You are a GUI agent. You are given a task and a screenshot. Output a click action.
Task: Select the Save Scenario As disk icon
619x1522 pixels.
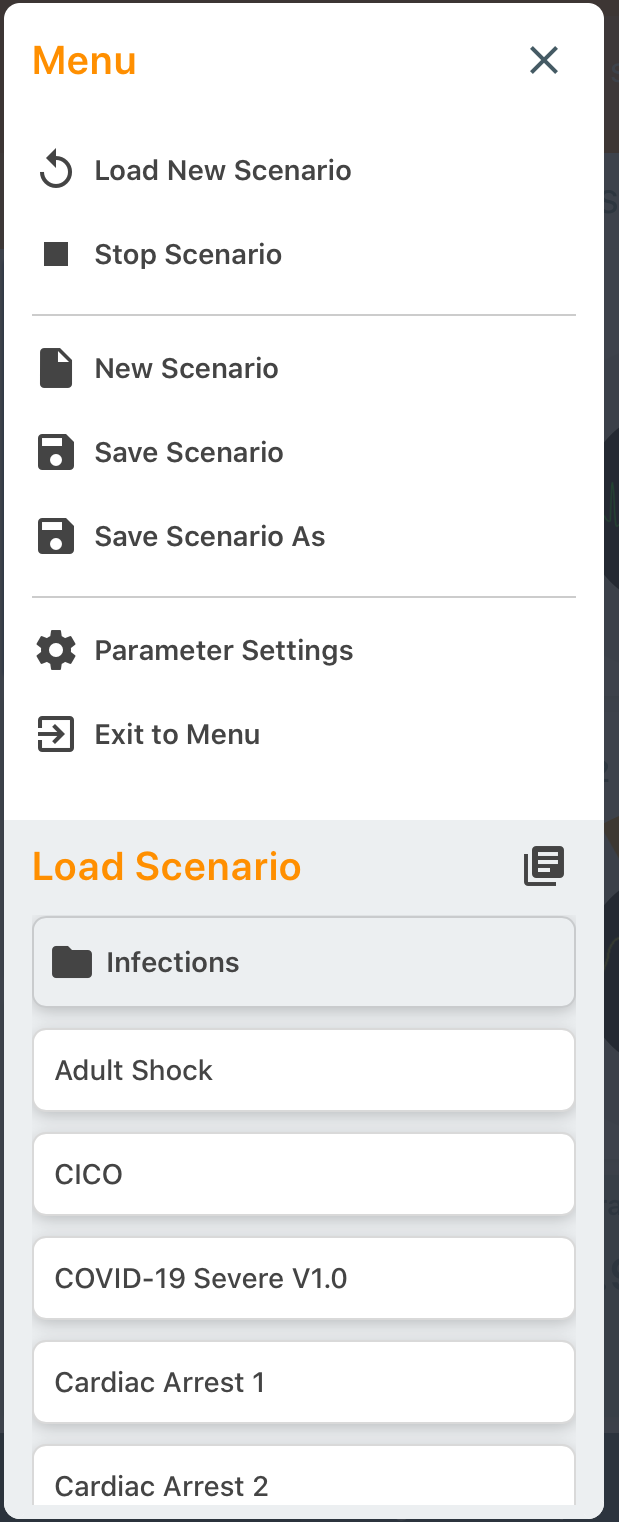point(57,536)
